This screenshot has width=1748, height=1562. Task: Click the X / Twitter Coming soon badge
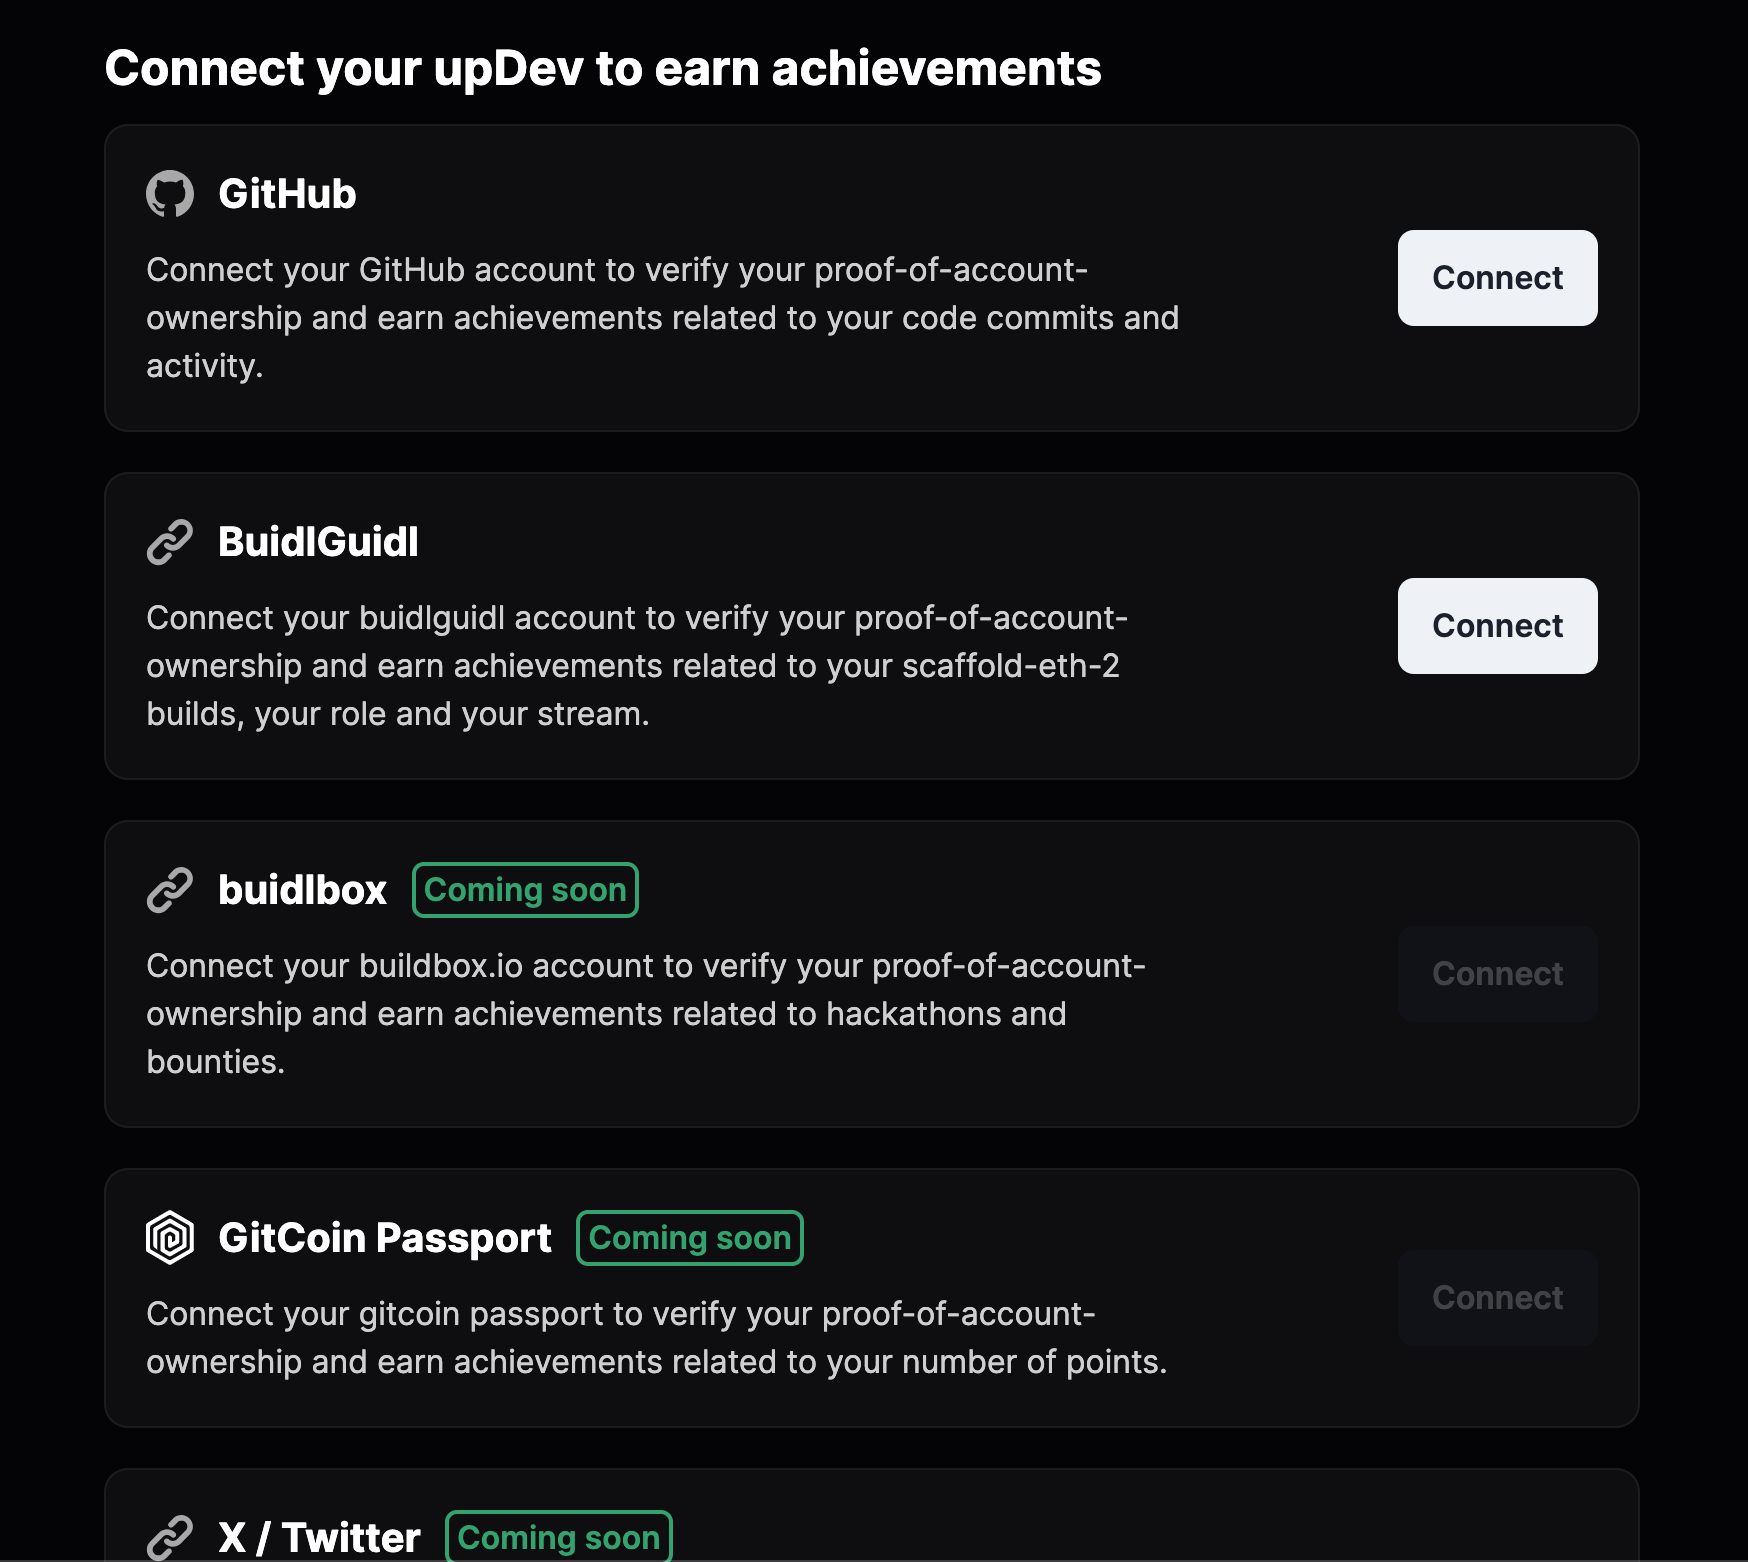(x=559, y=1537)
